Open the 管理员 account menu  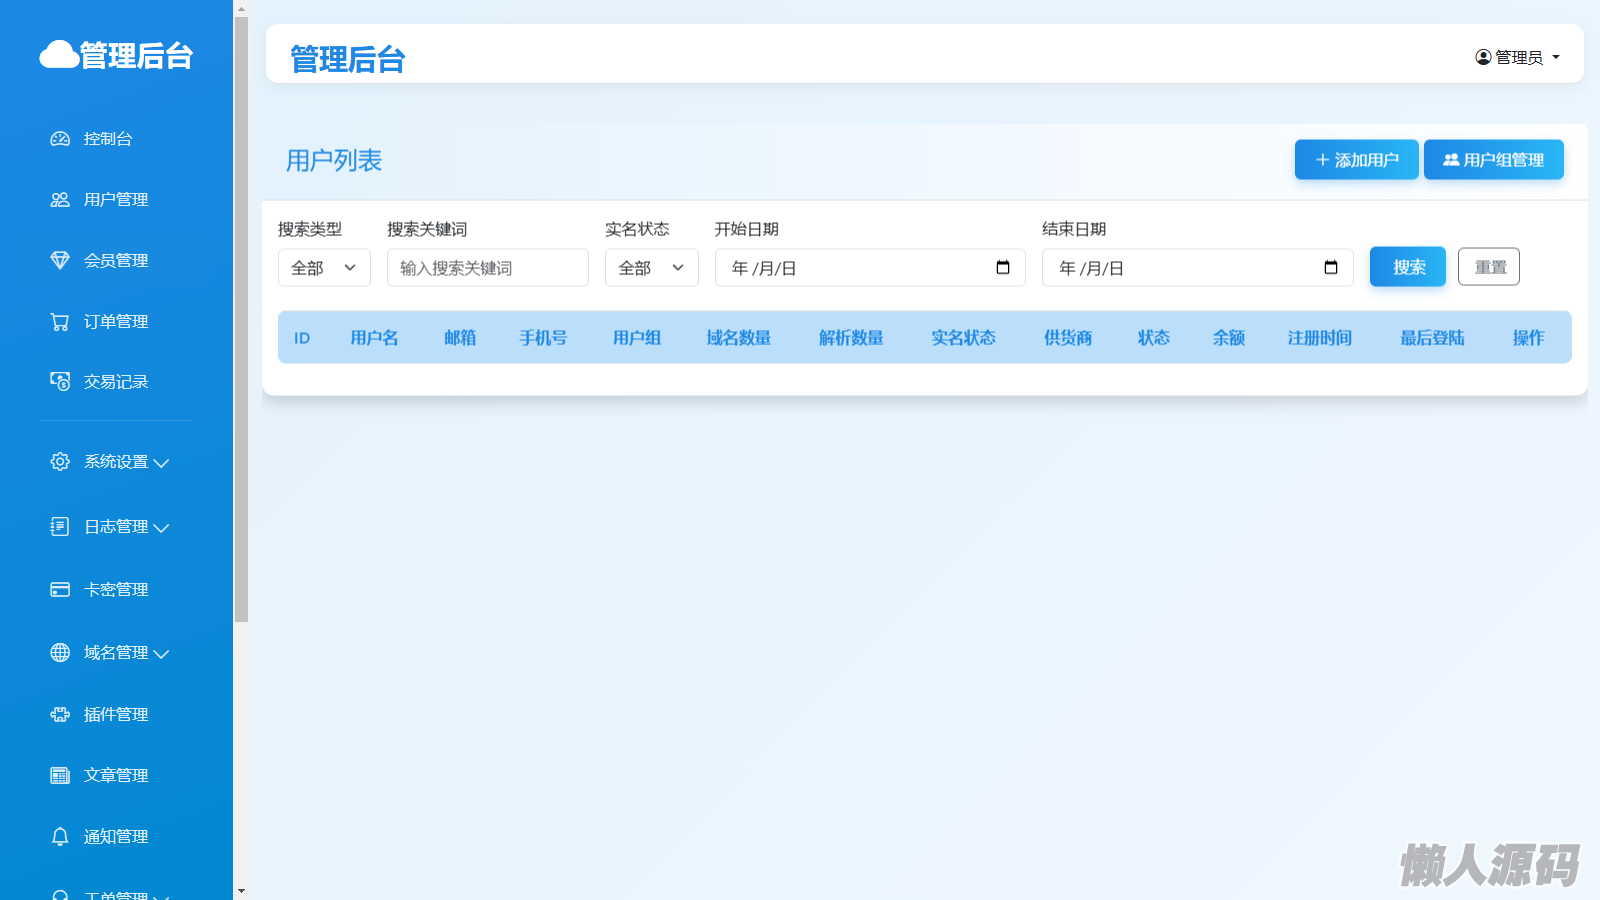1517,58
